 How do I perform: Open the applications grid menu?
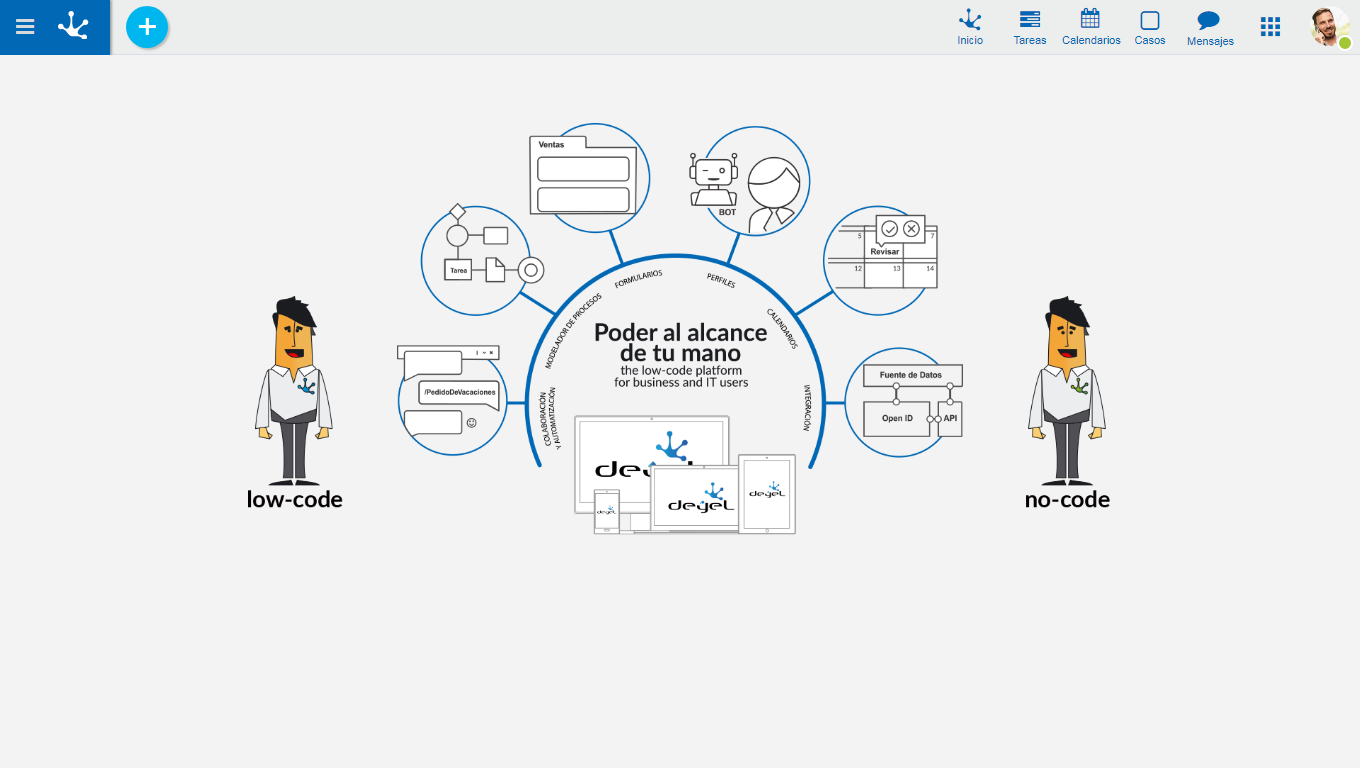[x=1270, y=27]
